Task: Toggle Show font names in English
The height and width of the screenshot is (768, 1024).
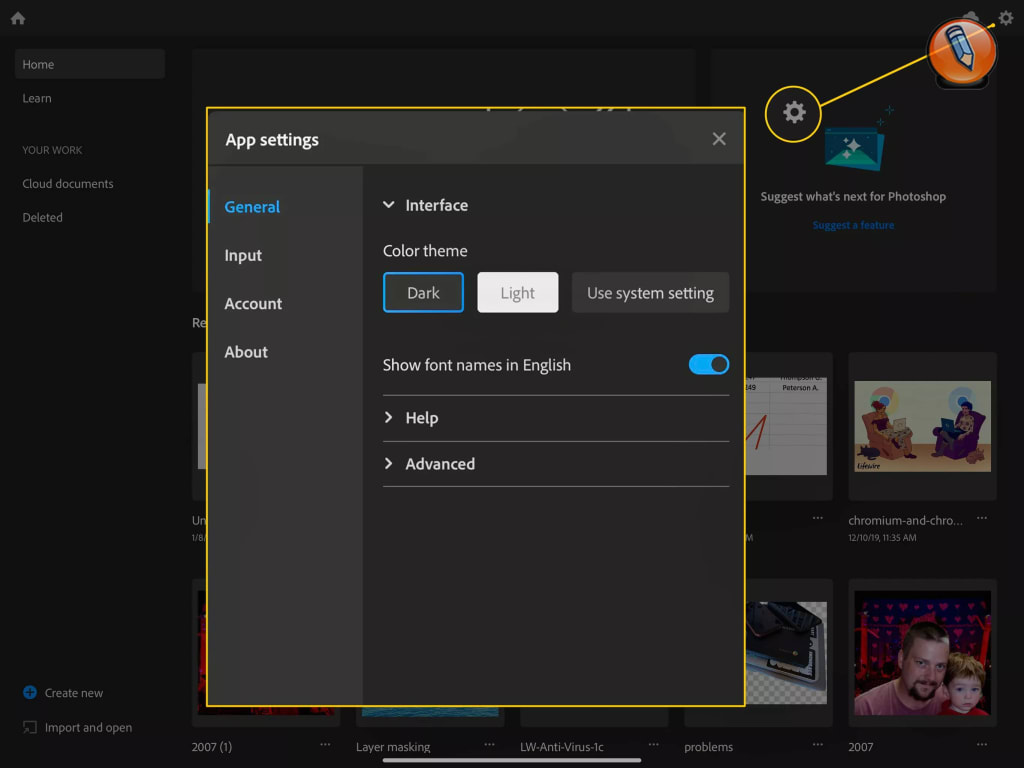Action: pyautogui.click(x=709, y=364)
